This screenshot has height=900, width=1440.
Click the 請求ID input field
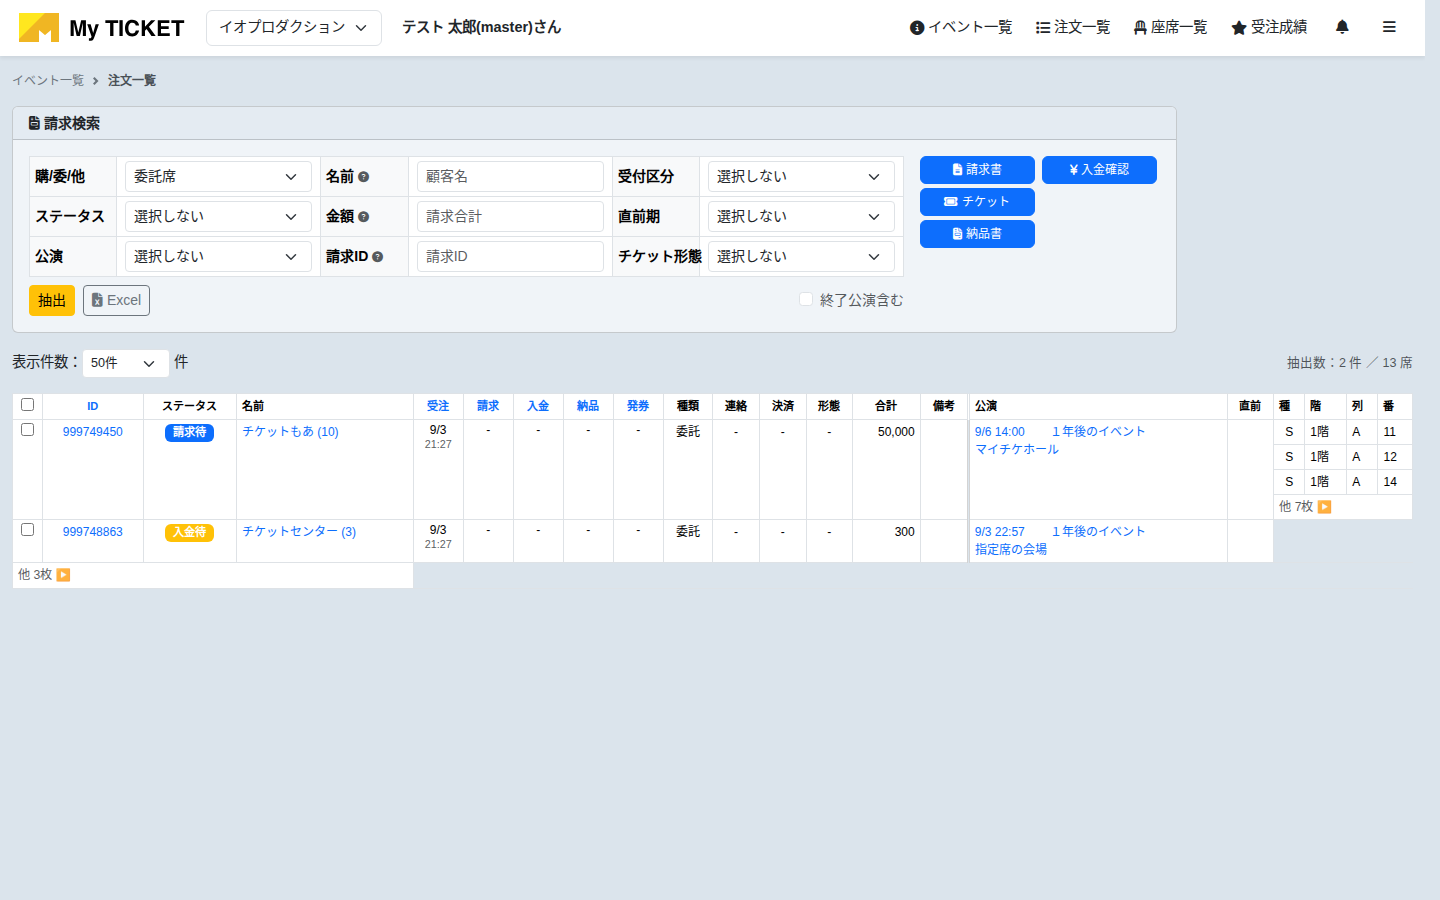(510, 256)
